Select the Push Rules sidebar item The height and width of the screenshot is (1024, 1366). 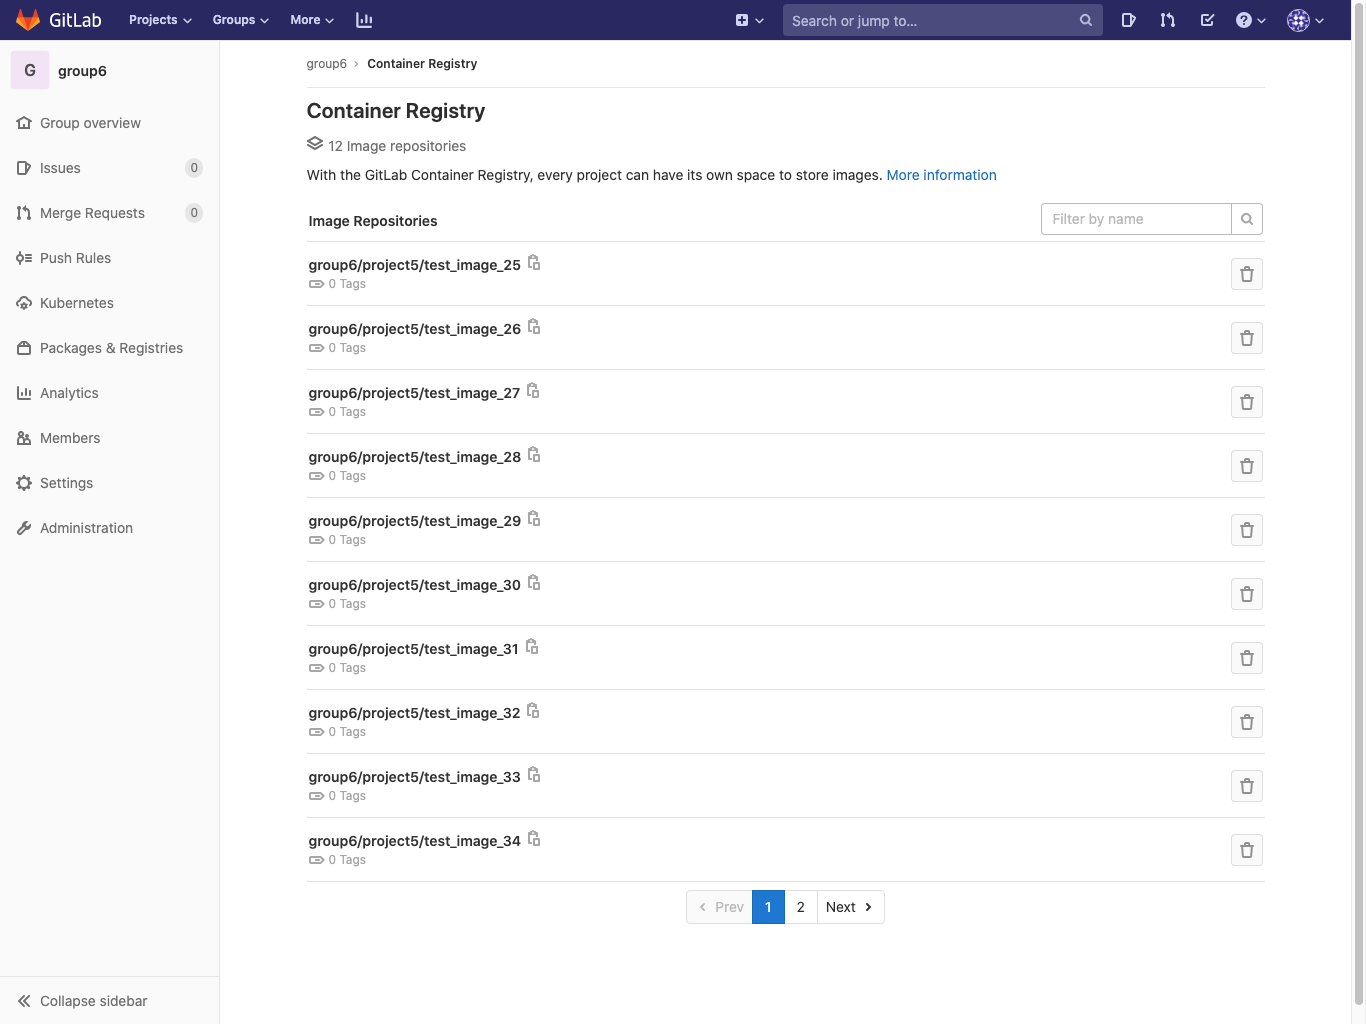click(74, 258)
